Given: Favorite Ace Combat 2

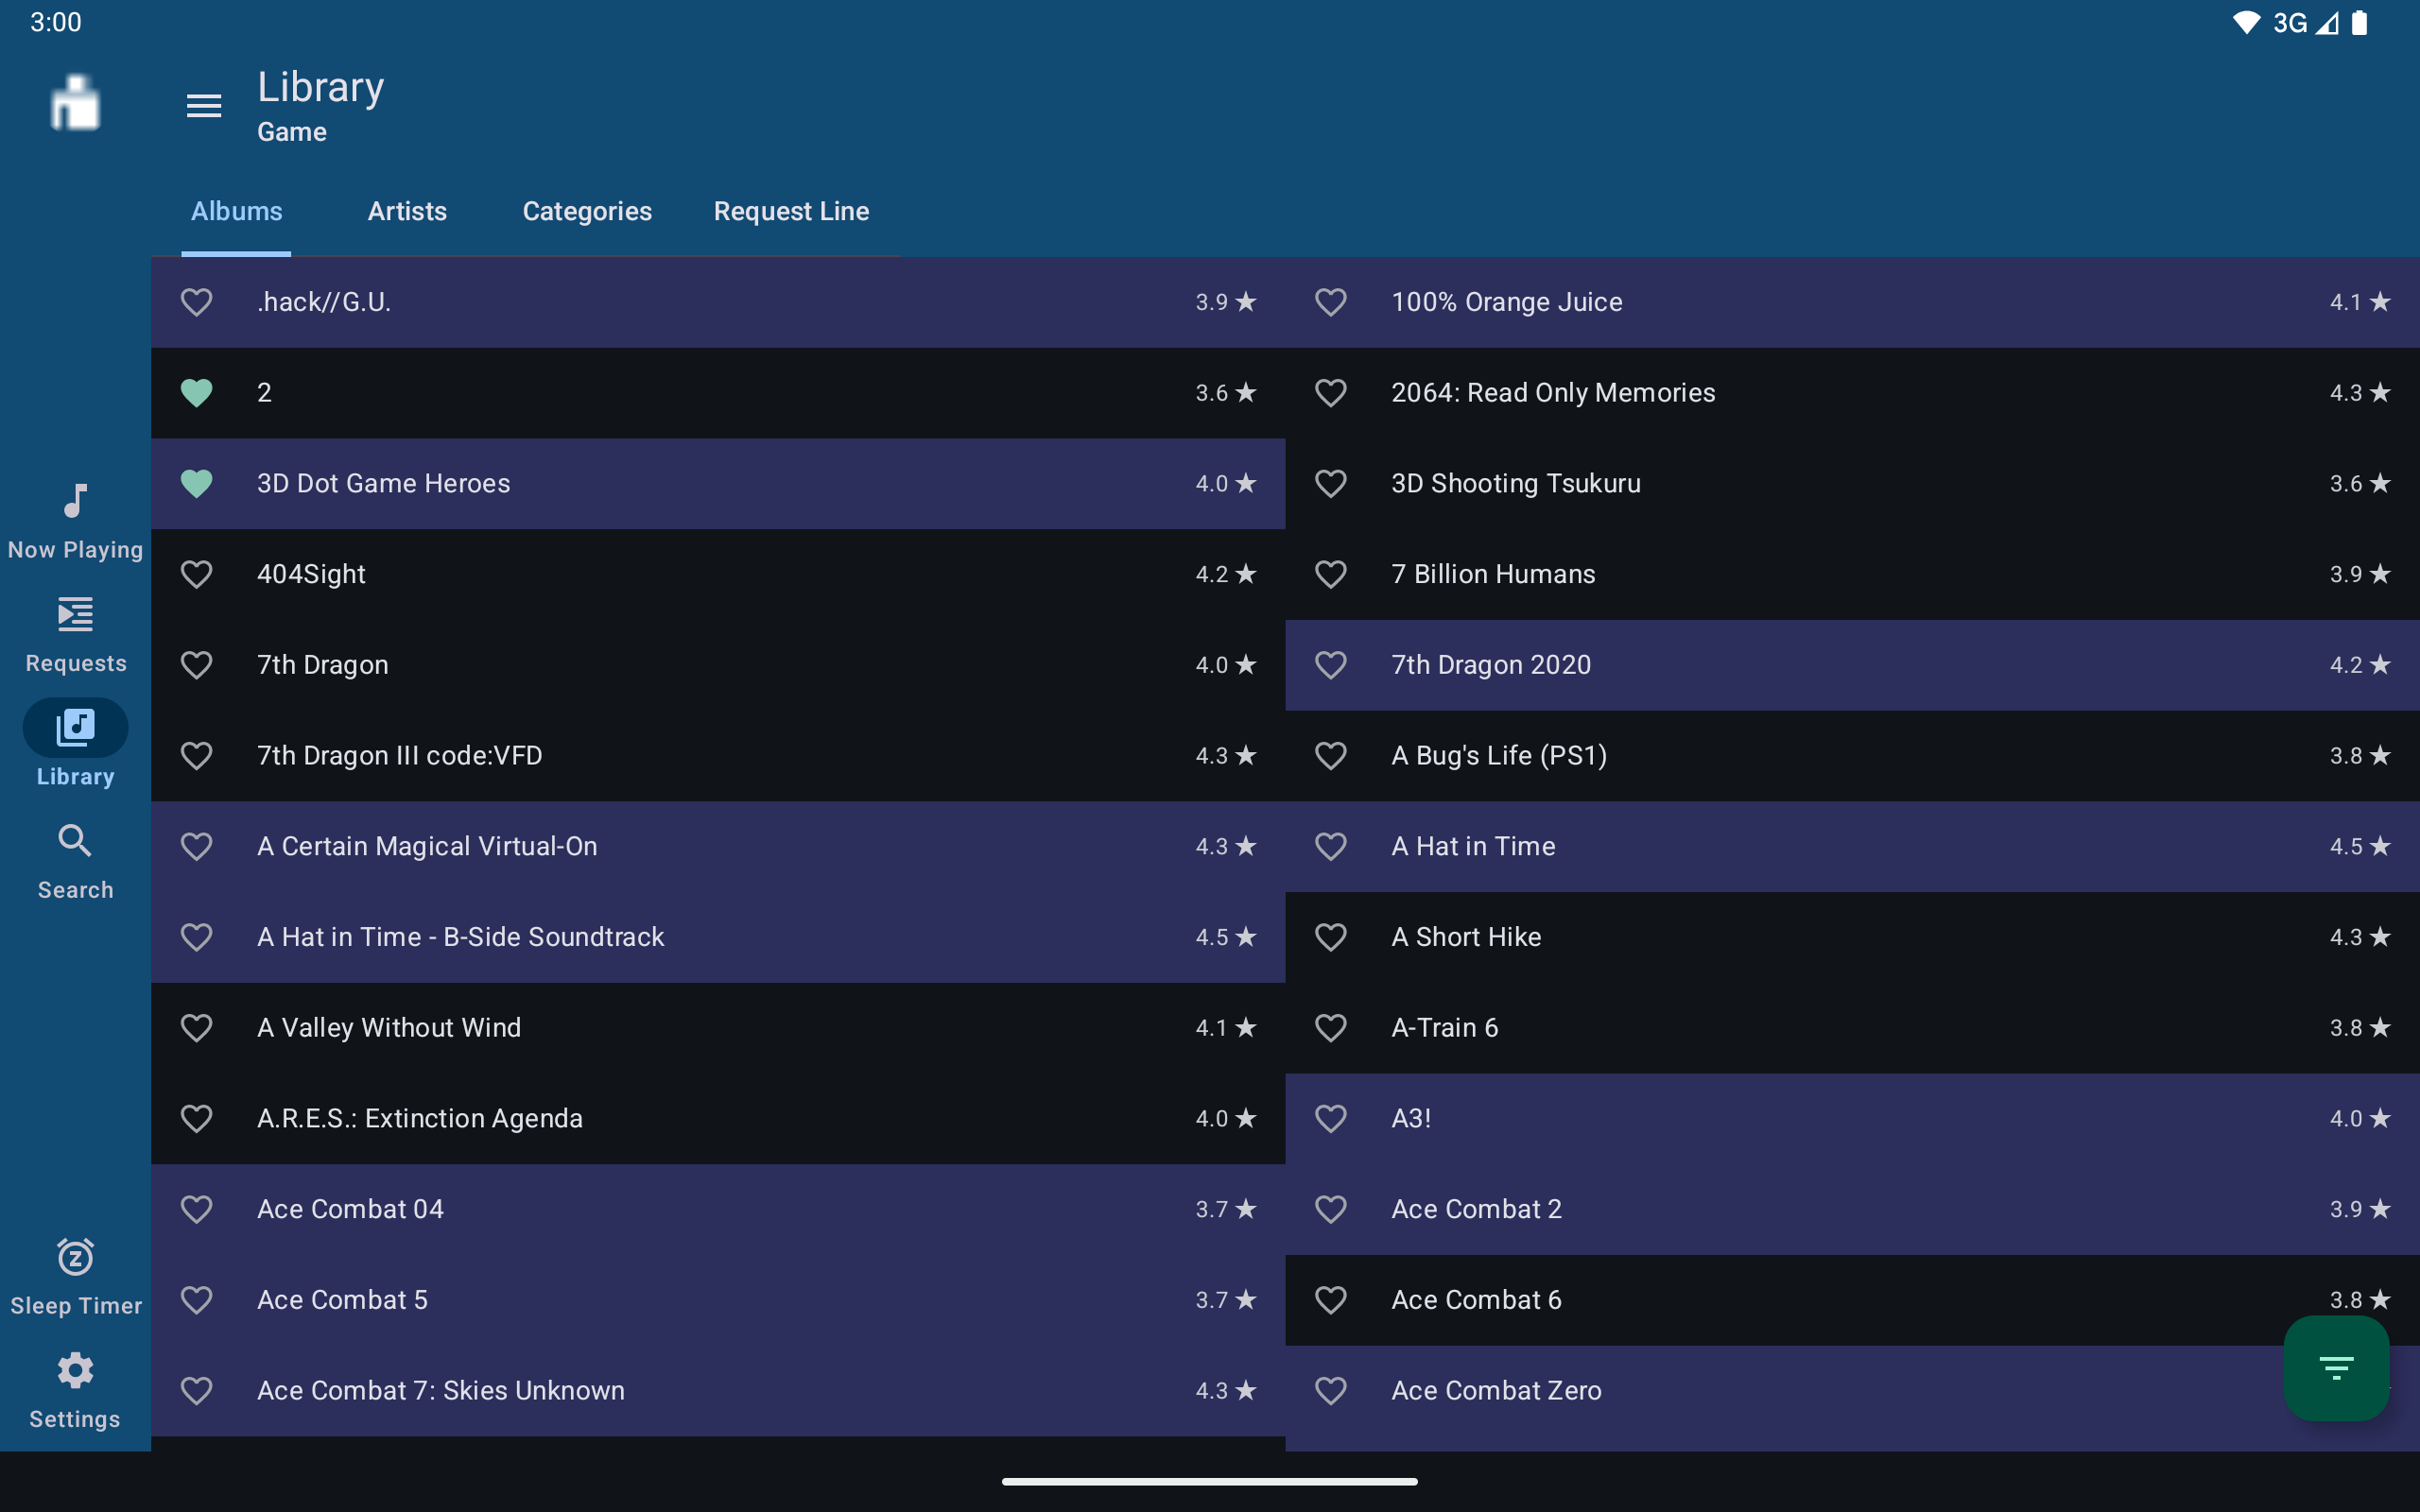Looking at the screenshot, I should (1330, 1209).
